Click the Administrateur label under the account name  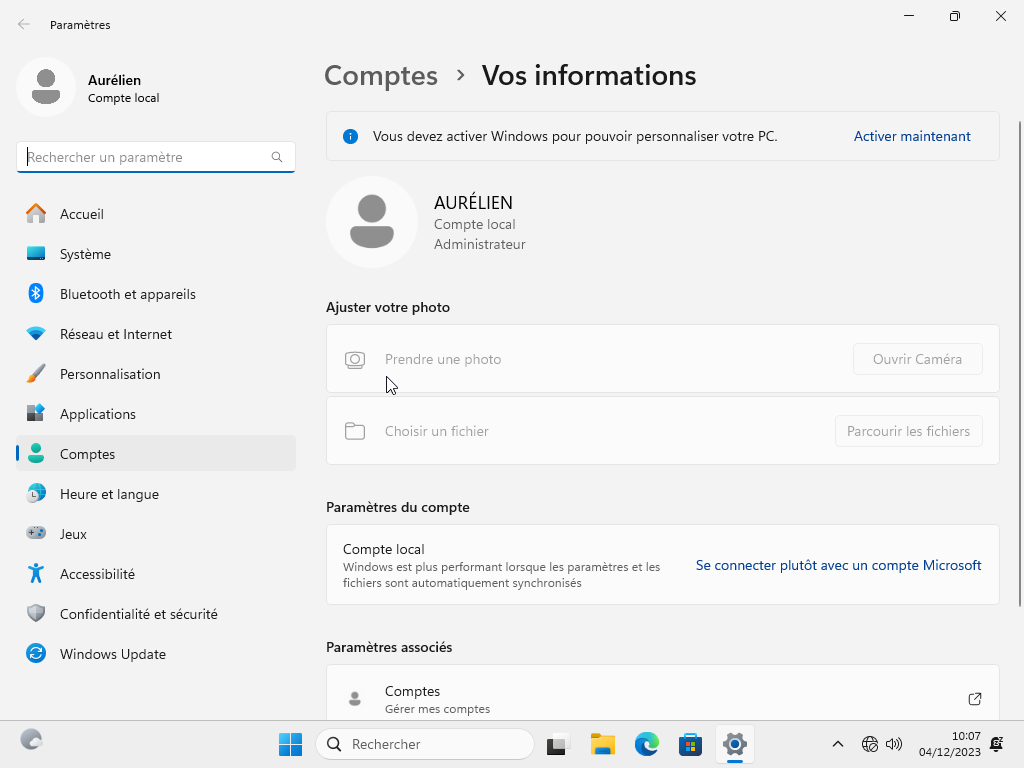(x=479, y=244)
